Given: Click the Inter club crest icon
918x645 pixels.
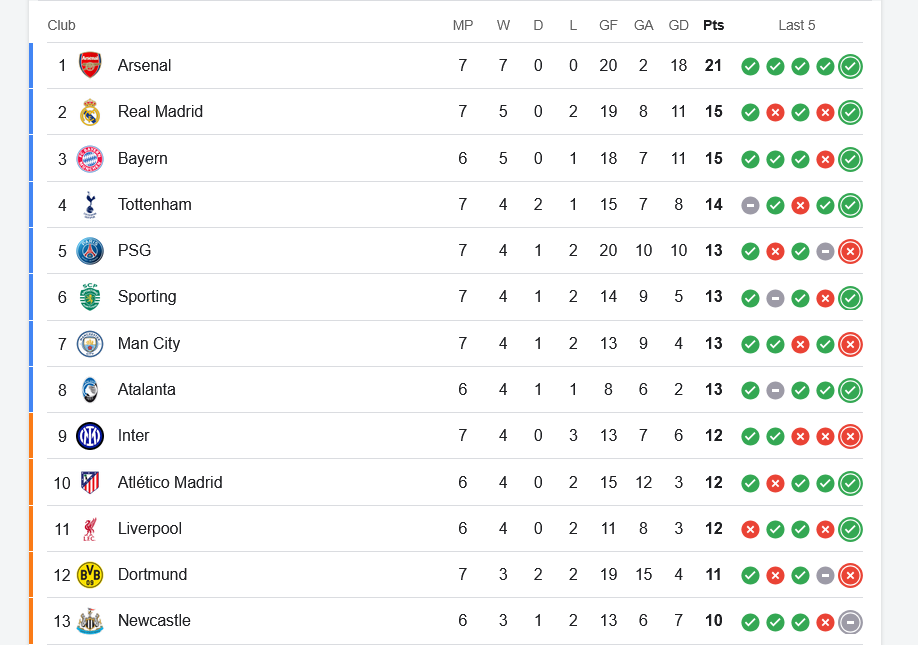Looking at the screenshot, I should [90, 436].
